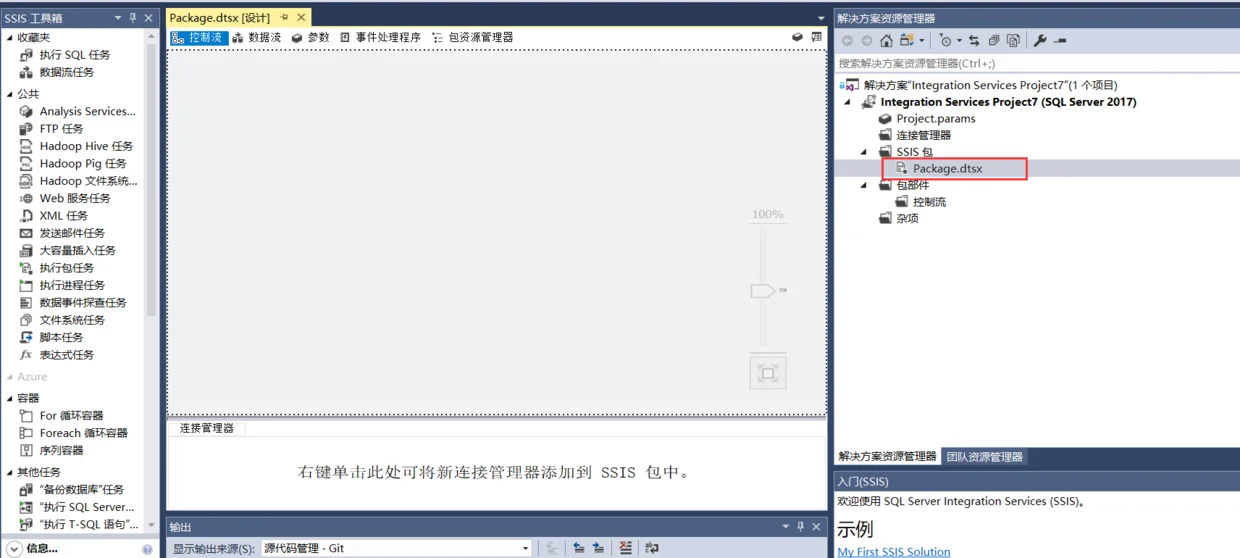Image resolution: width=1240 pixels, height=558 pixels.
Task: Select the 控制流 folder under 包部件
Action: (929, 202)
